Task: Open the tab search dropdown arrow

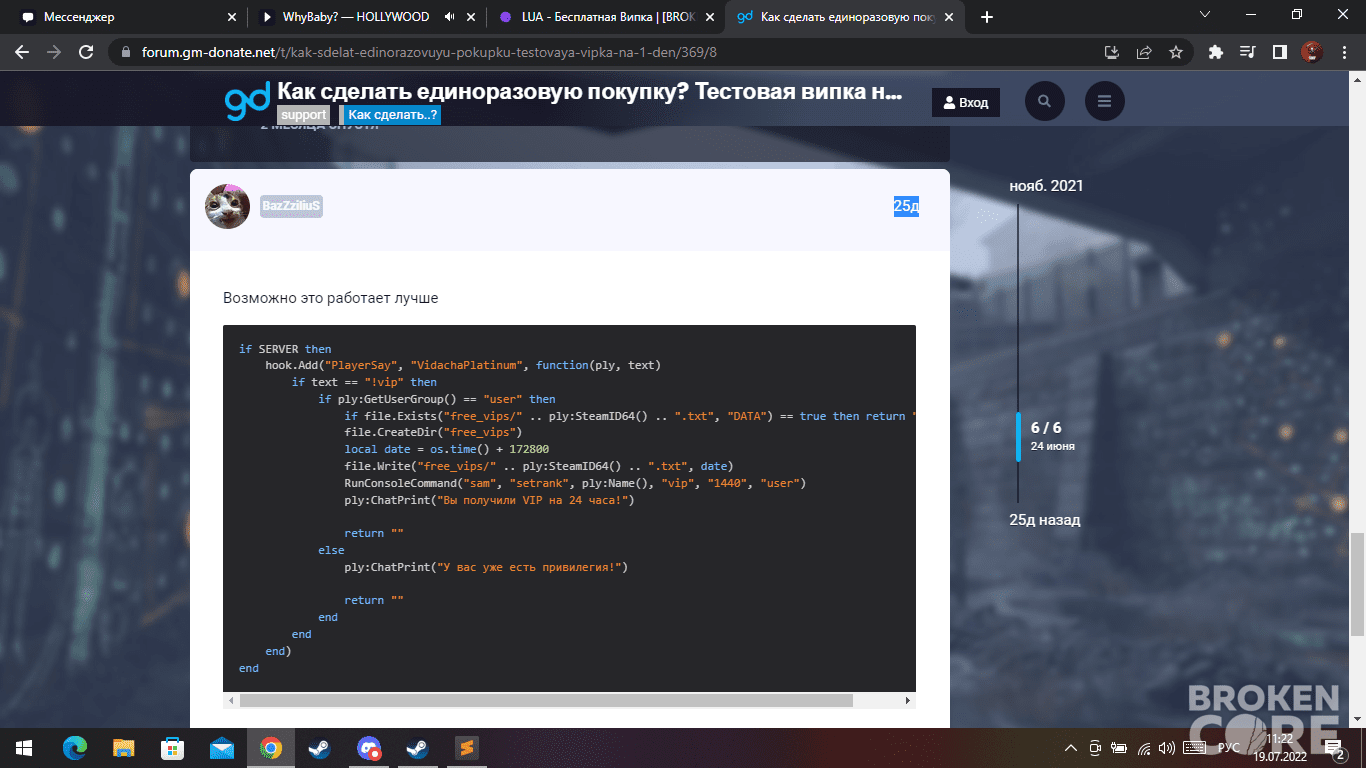Action: pyautogui.click(x=1205, y=15)
